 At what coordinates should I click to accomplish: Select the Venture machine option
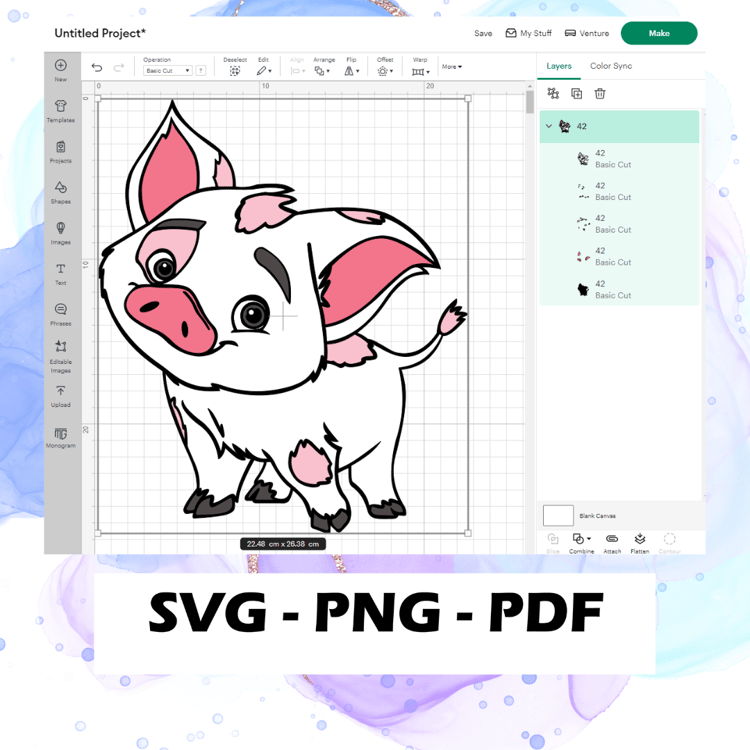click(587, 33)
